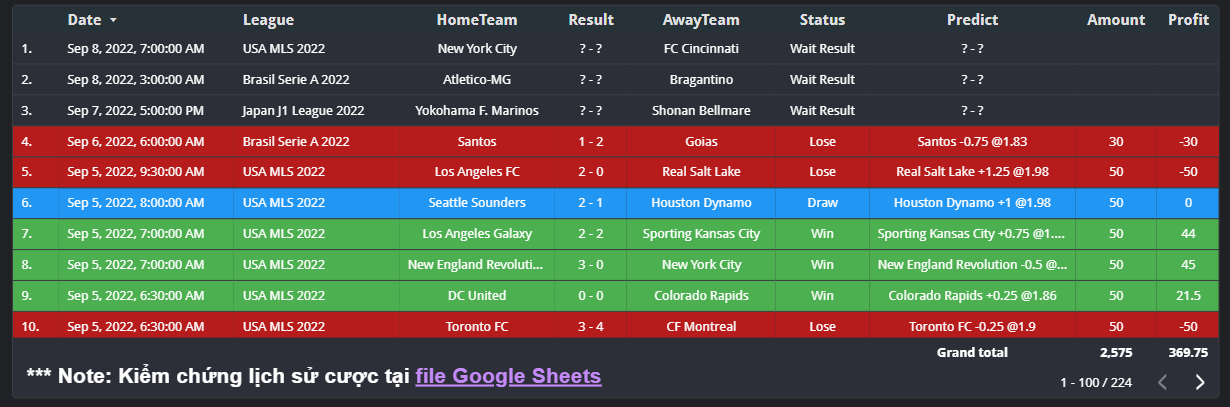Screen dimensions: 1230x407
Task: Open the file Google Sheets link
Action: pyautogui.click(x=508, y=376)
